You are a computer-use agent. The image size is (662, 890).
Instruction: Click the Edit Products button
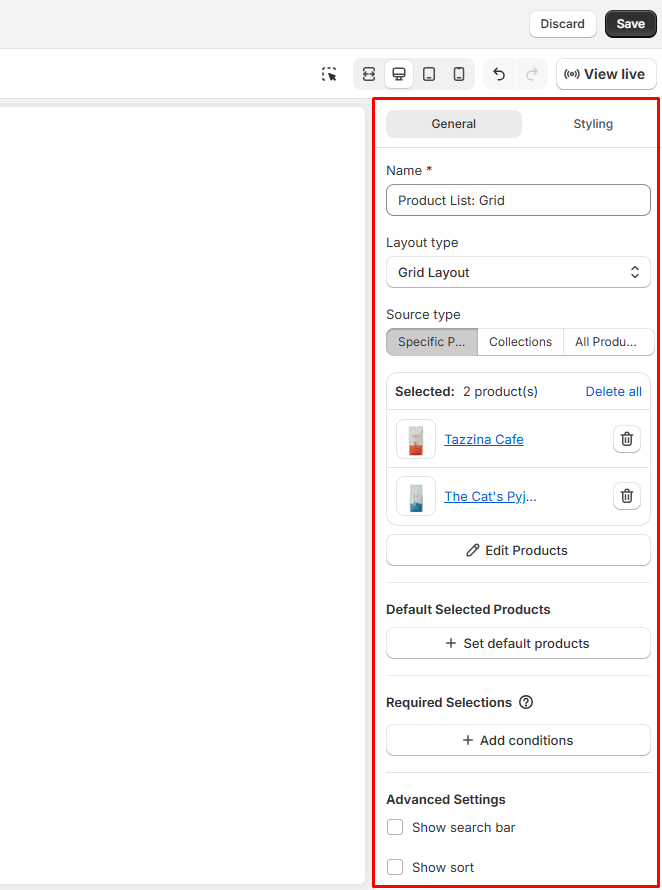coord(518,550)
